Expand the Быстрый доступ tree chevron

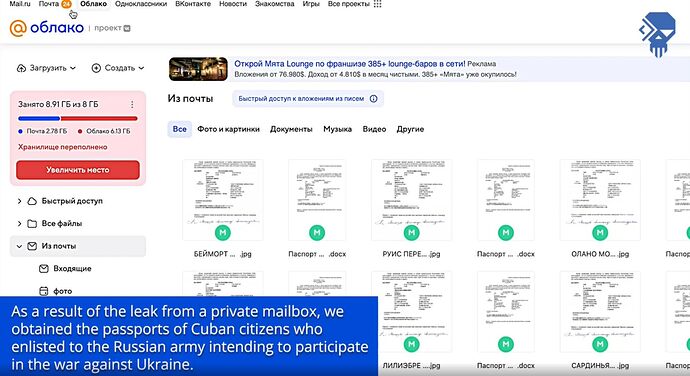tap(19, 201)
